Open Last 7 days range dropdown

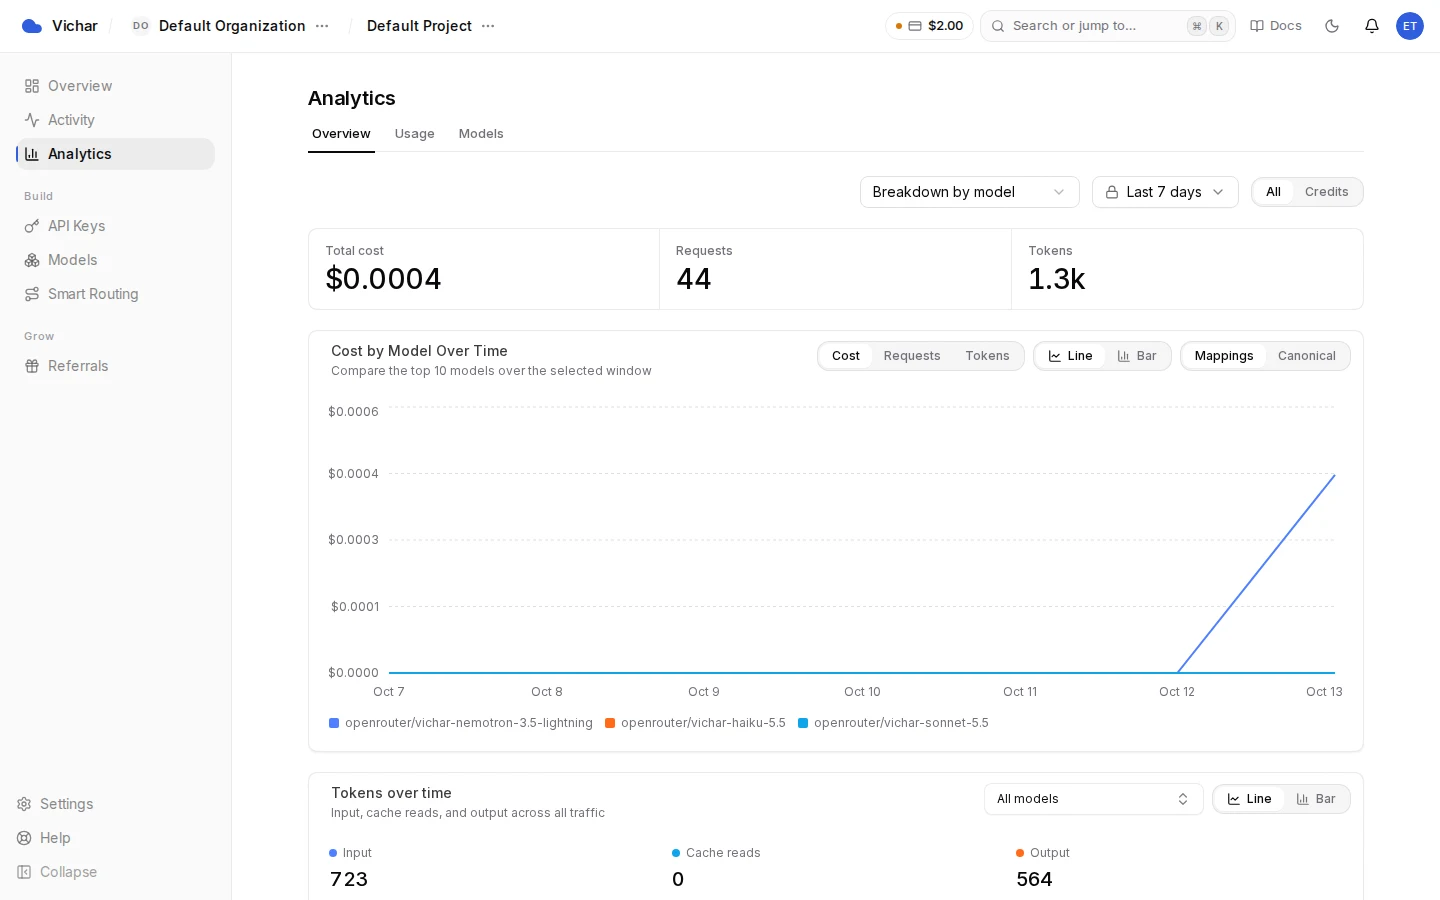pos(1165,192)
